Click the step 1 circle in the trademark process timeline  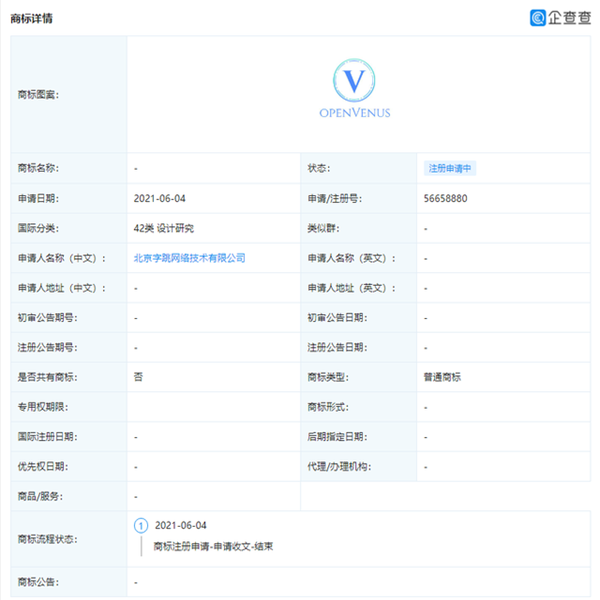click(x=141, y=525)
